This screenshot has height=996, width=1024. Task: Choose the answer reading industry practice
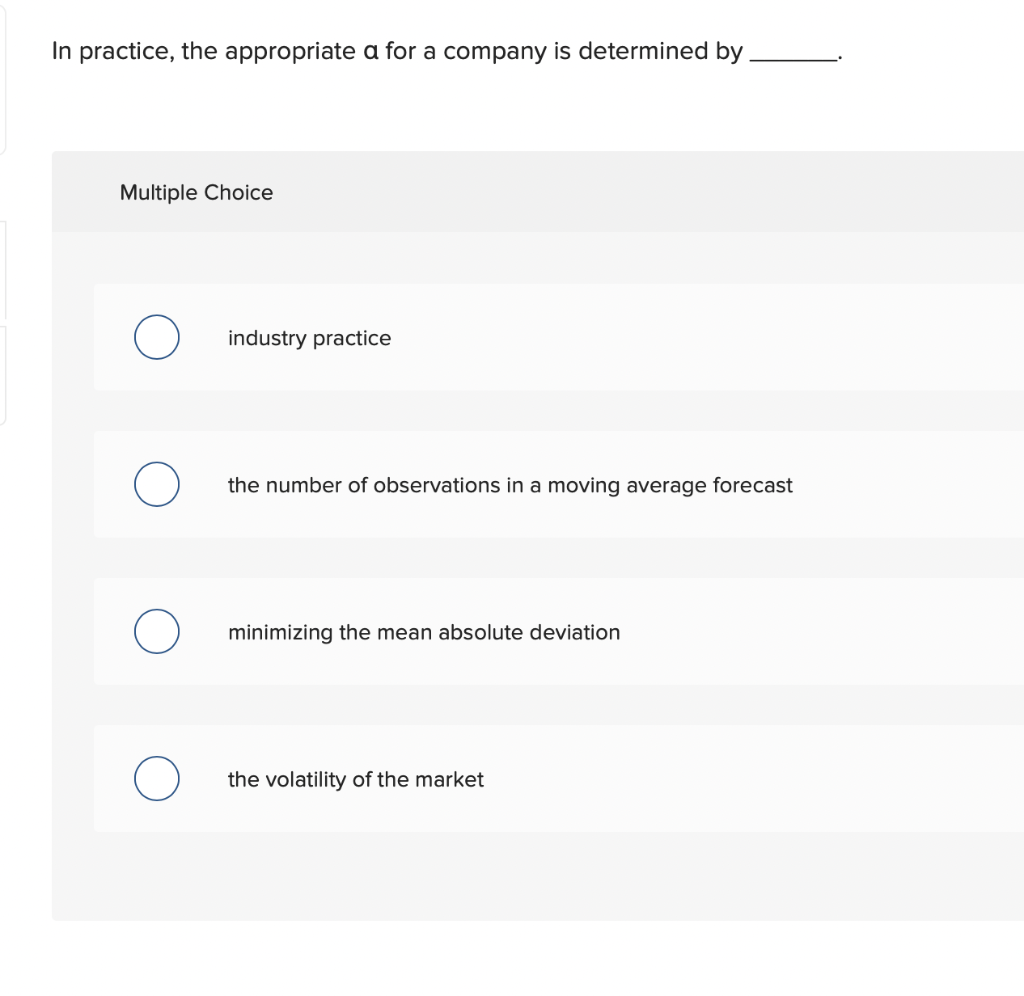309,338
